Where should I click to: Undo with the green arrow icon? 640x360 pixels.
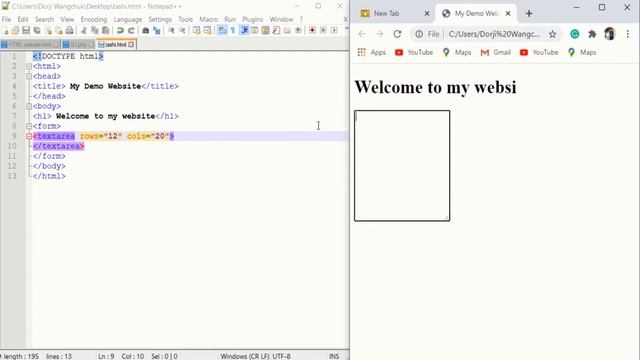point(120,31)
